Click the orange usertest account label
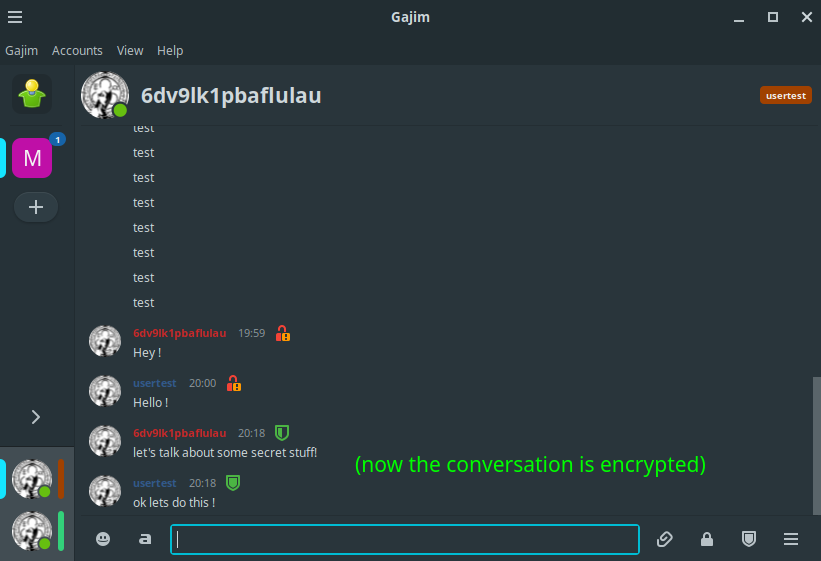The image size is (821, 561). pyautogui.click(x=785, y=95)
